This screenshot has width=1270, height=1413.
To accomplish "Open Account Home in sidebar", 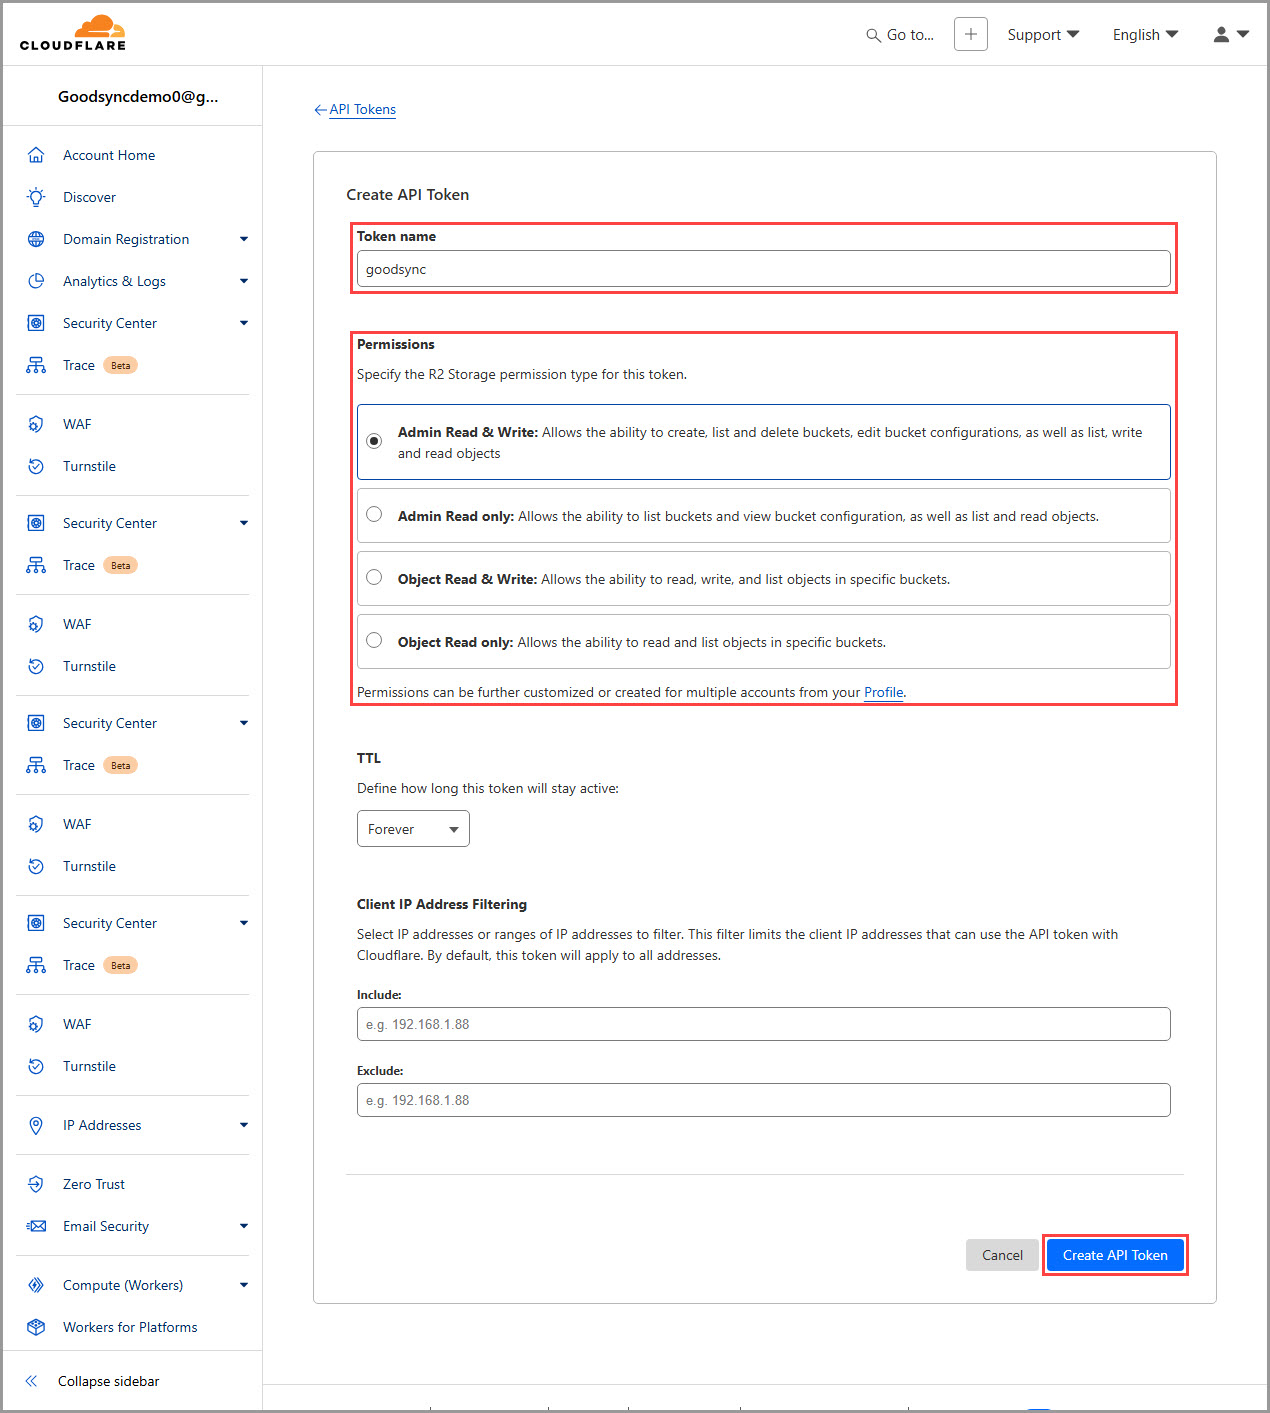I will [109, 155].
